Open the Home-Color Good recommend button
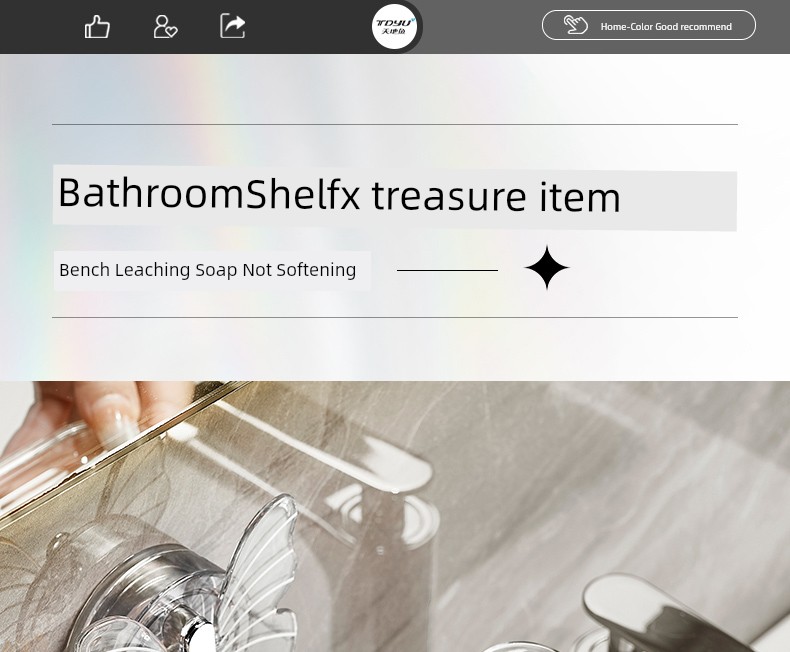This screenshot has width=790, height=652. pos(648,25)
